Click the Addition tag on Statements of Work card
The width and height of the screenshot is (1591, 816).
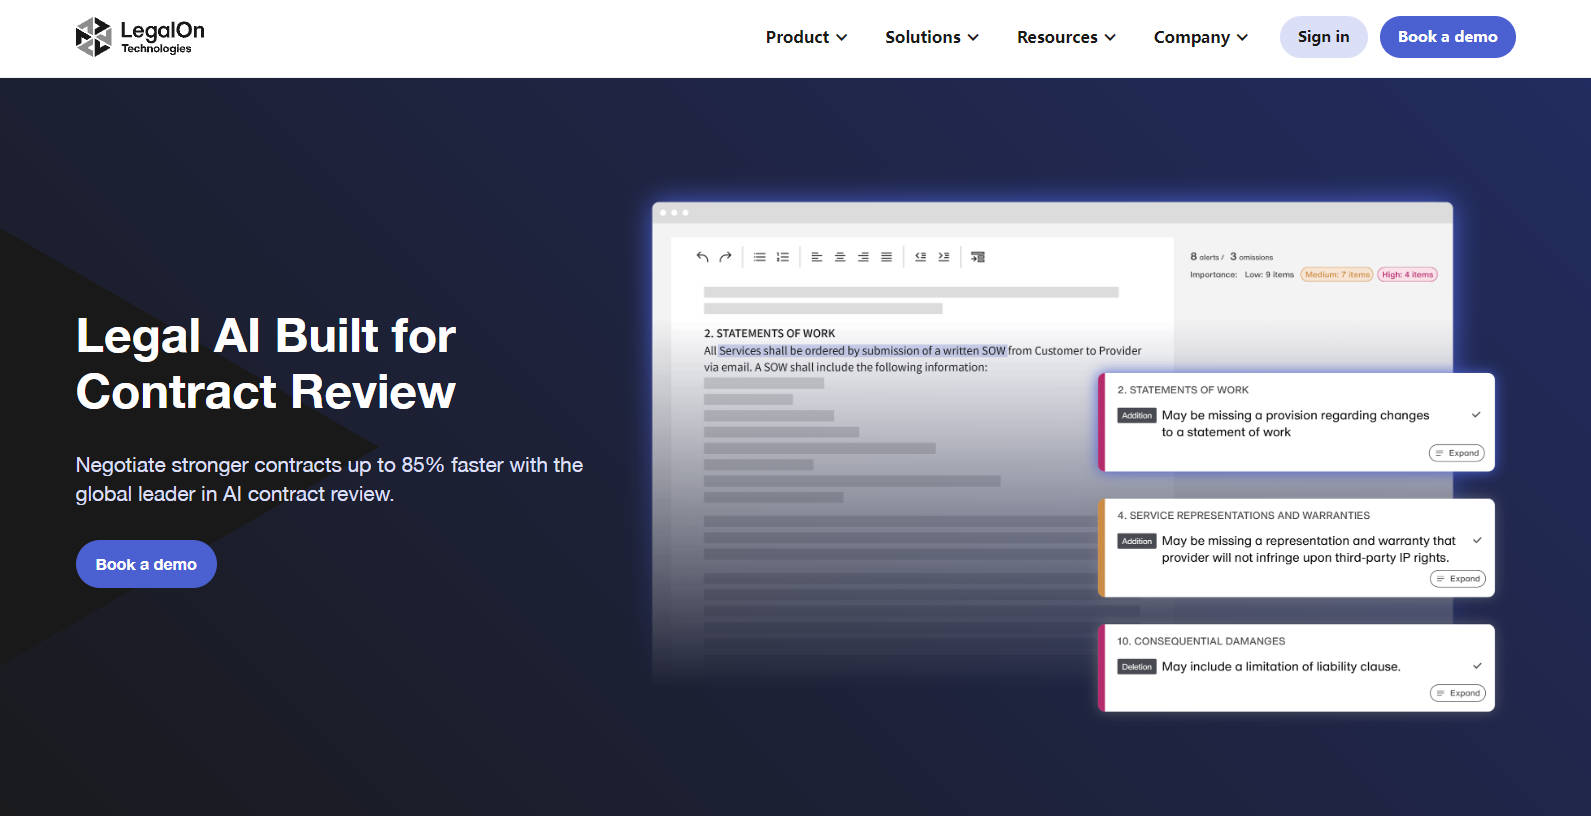1137,415
